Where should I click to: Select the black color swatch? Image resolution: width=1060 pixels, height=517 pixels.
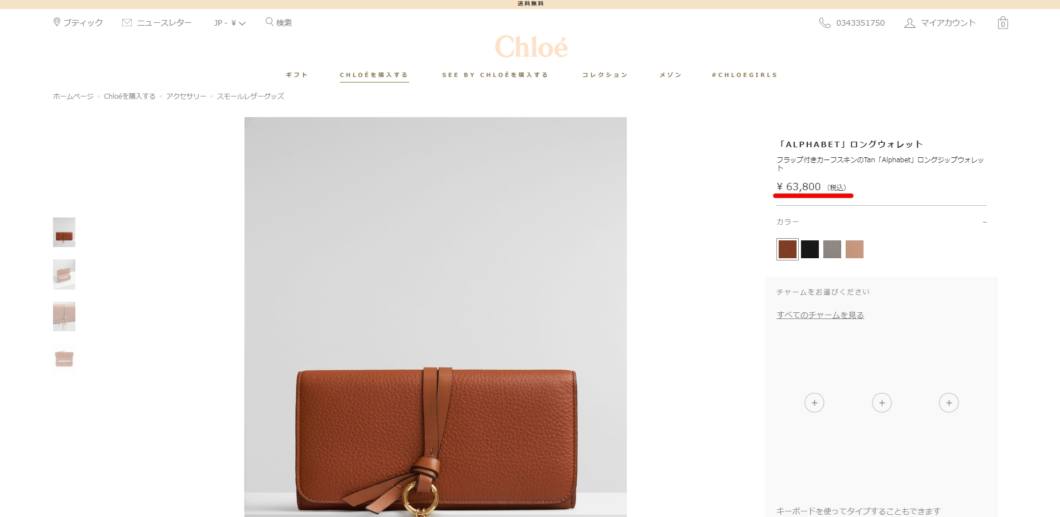[810, 249]
